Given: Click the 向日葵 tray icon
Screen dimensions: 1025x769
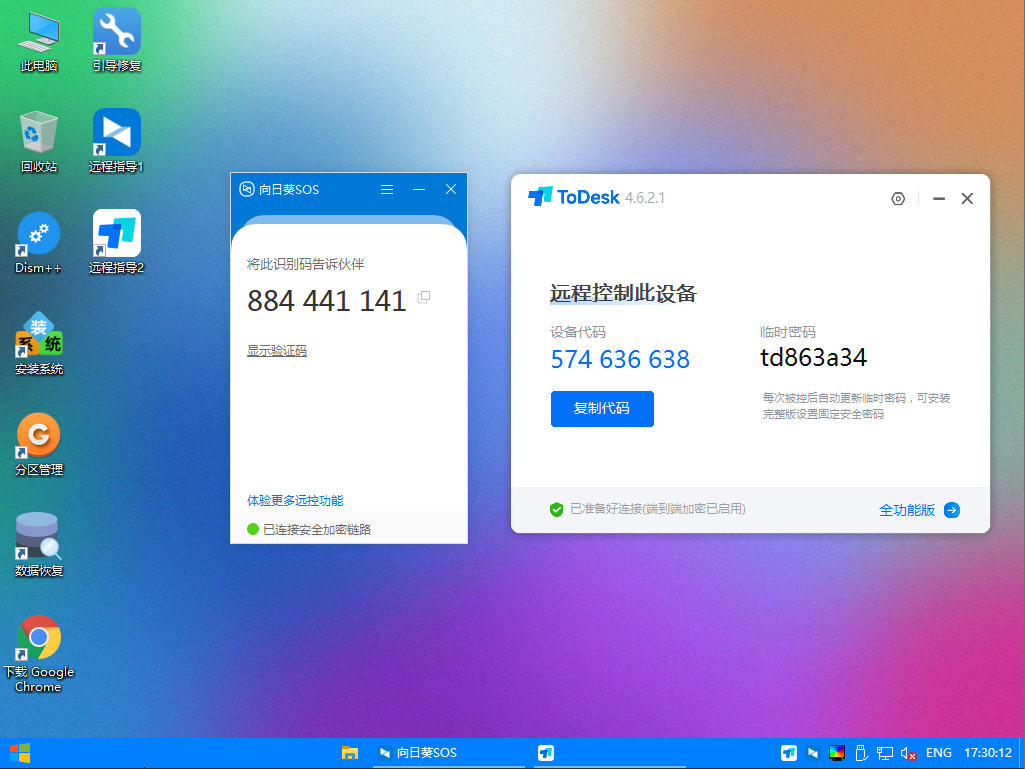Looking at the screenshot, I should pyautogui.click(x=813, y=753).
